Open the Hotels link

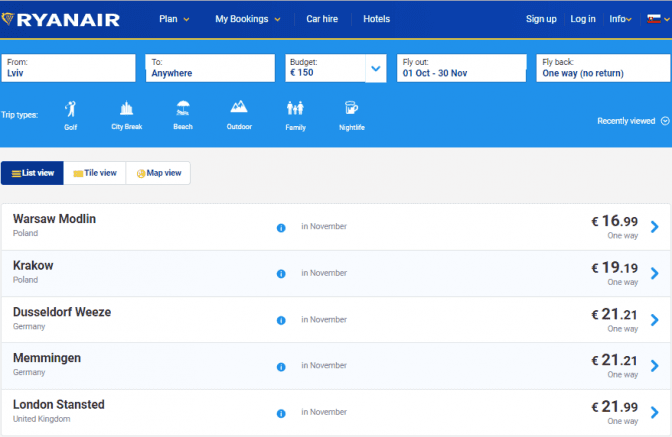click(377, 19)
